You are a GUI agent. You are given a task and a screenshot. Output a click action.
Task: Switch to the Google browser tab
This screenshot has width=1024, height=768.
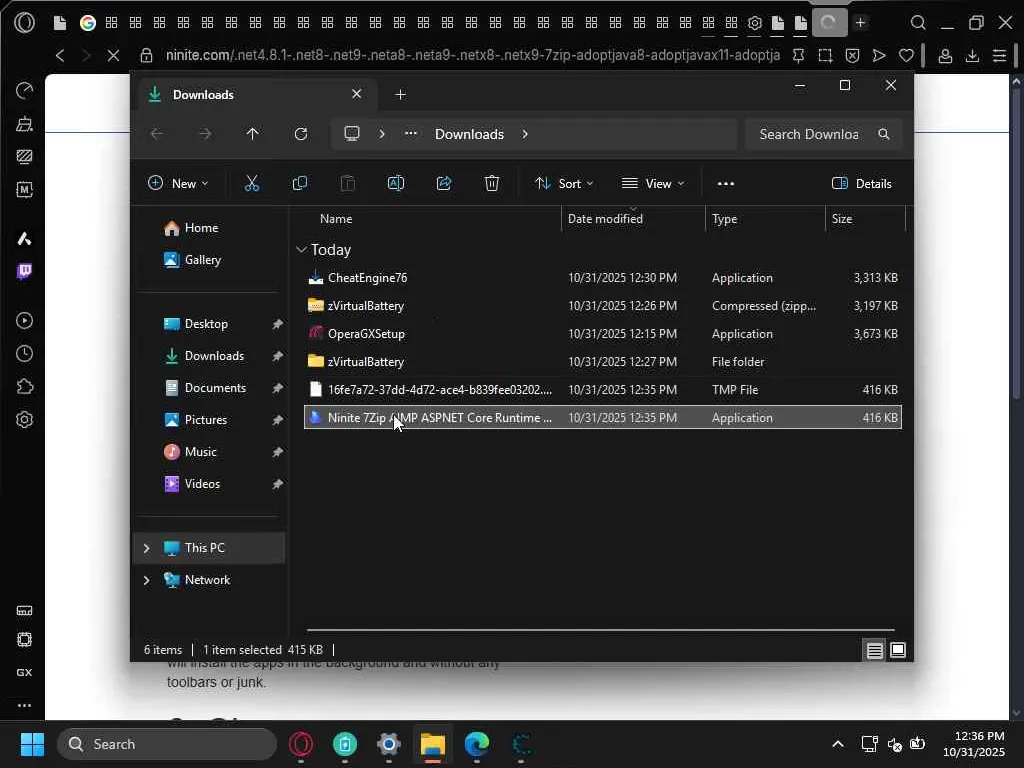tap(88, 23)
